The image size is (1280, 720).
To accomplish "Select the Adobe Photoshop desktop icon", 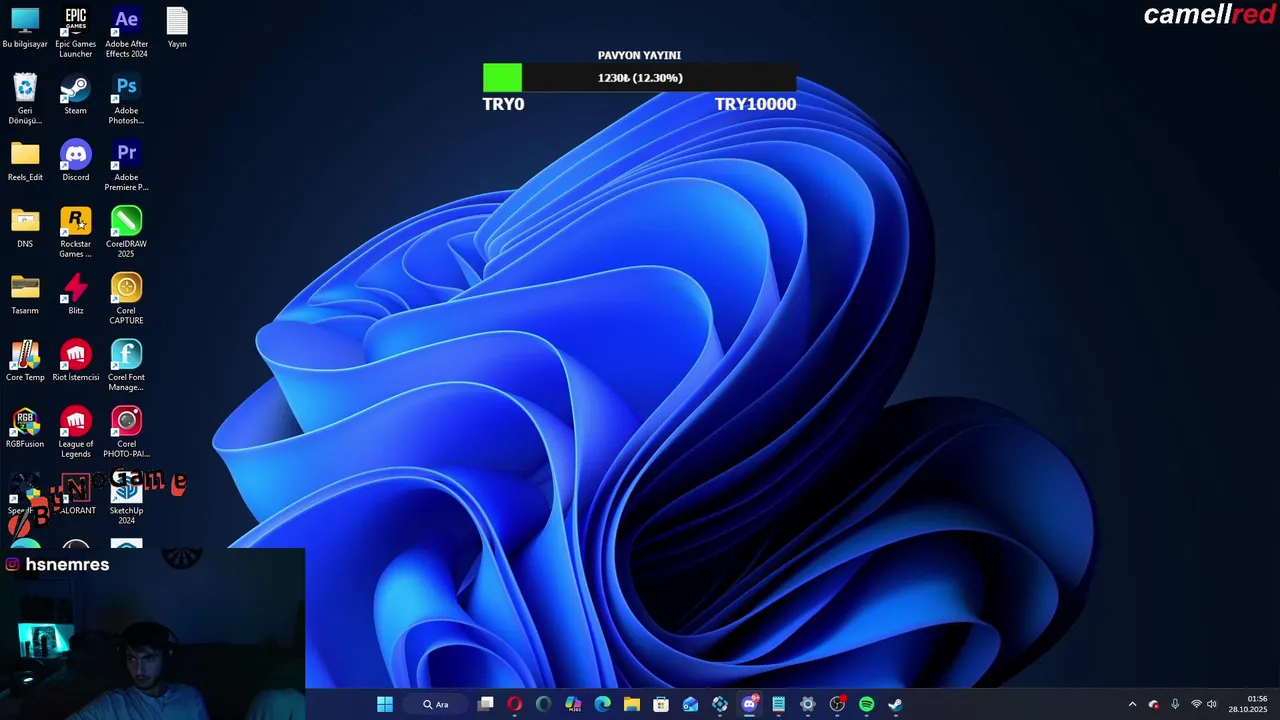I will [126, 99].
